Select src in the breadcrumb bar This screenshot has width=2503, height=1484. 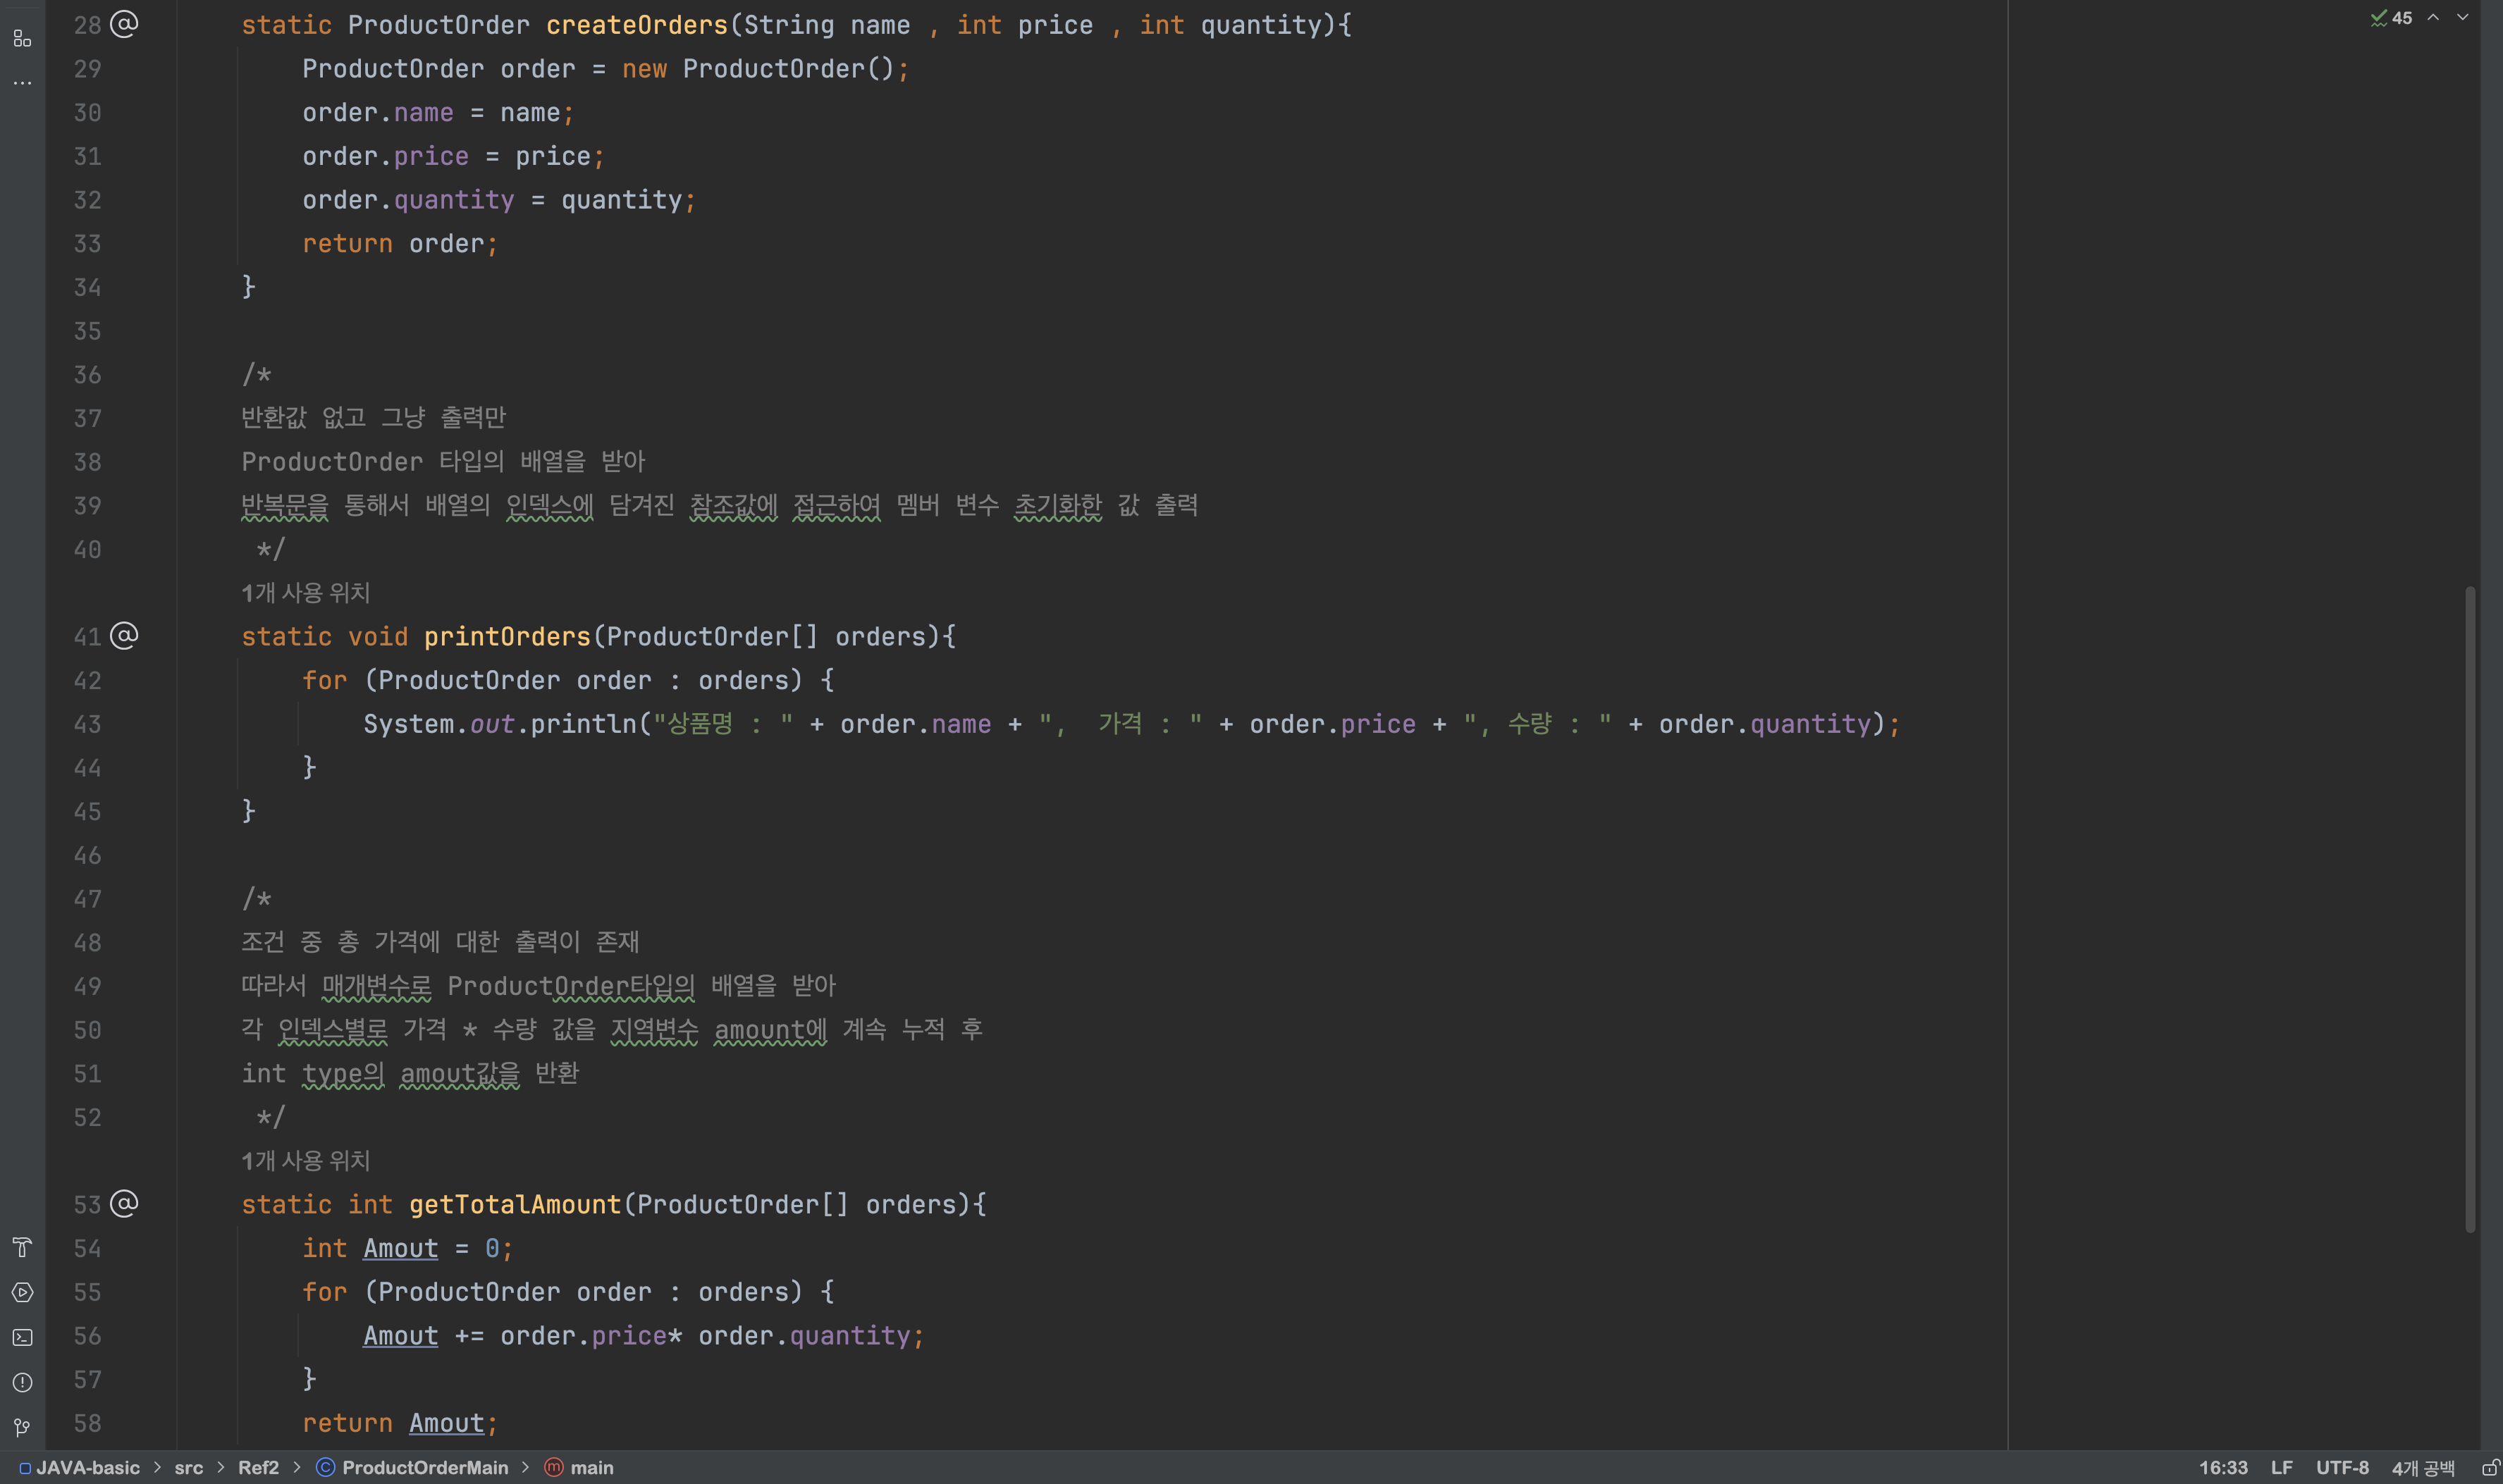(189, 1468)
